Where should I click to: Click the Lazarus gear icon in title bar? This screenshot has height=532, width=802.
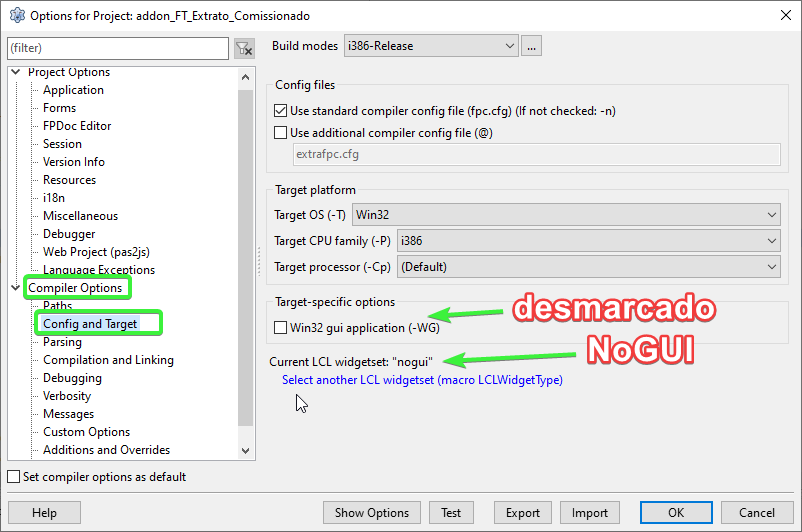[17, 15]
